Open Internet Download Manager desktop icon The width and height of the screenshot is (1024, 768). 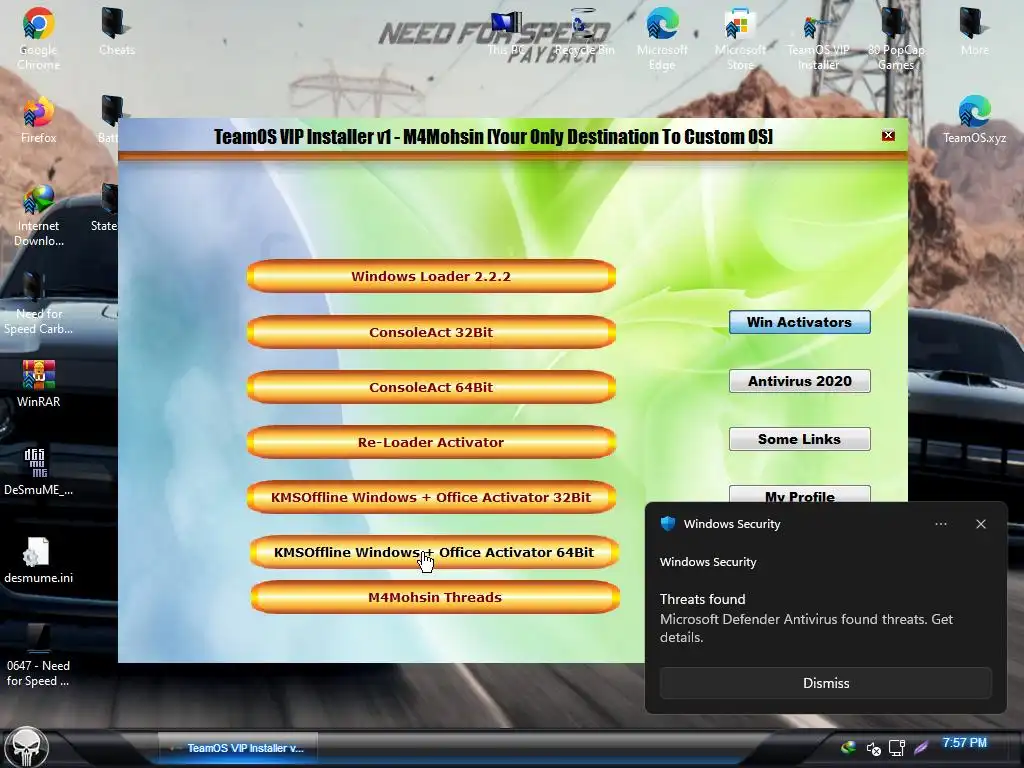(x=39, y=216)
